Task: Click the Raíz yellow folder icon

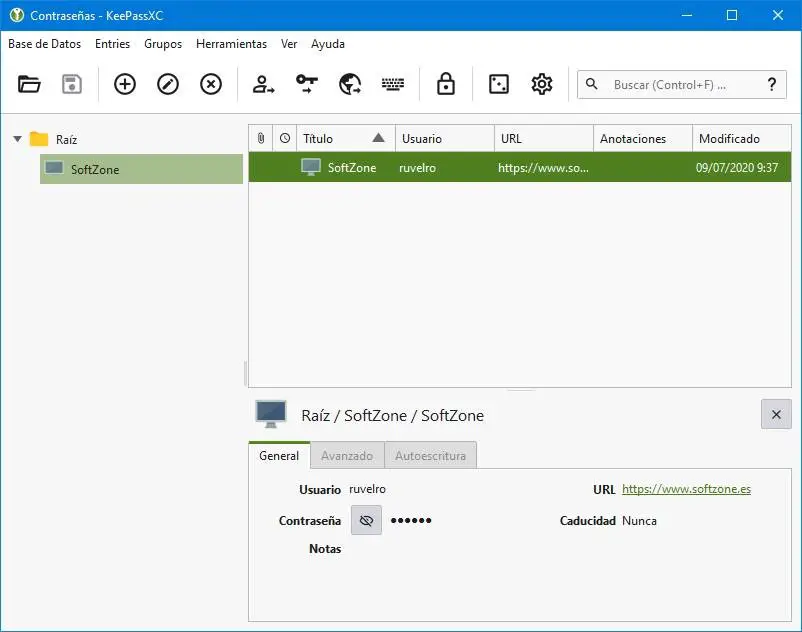Action: pyautogui.click(x=39, y=139)
